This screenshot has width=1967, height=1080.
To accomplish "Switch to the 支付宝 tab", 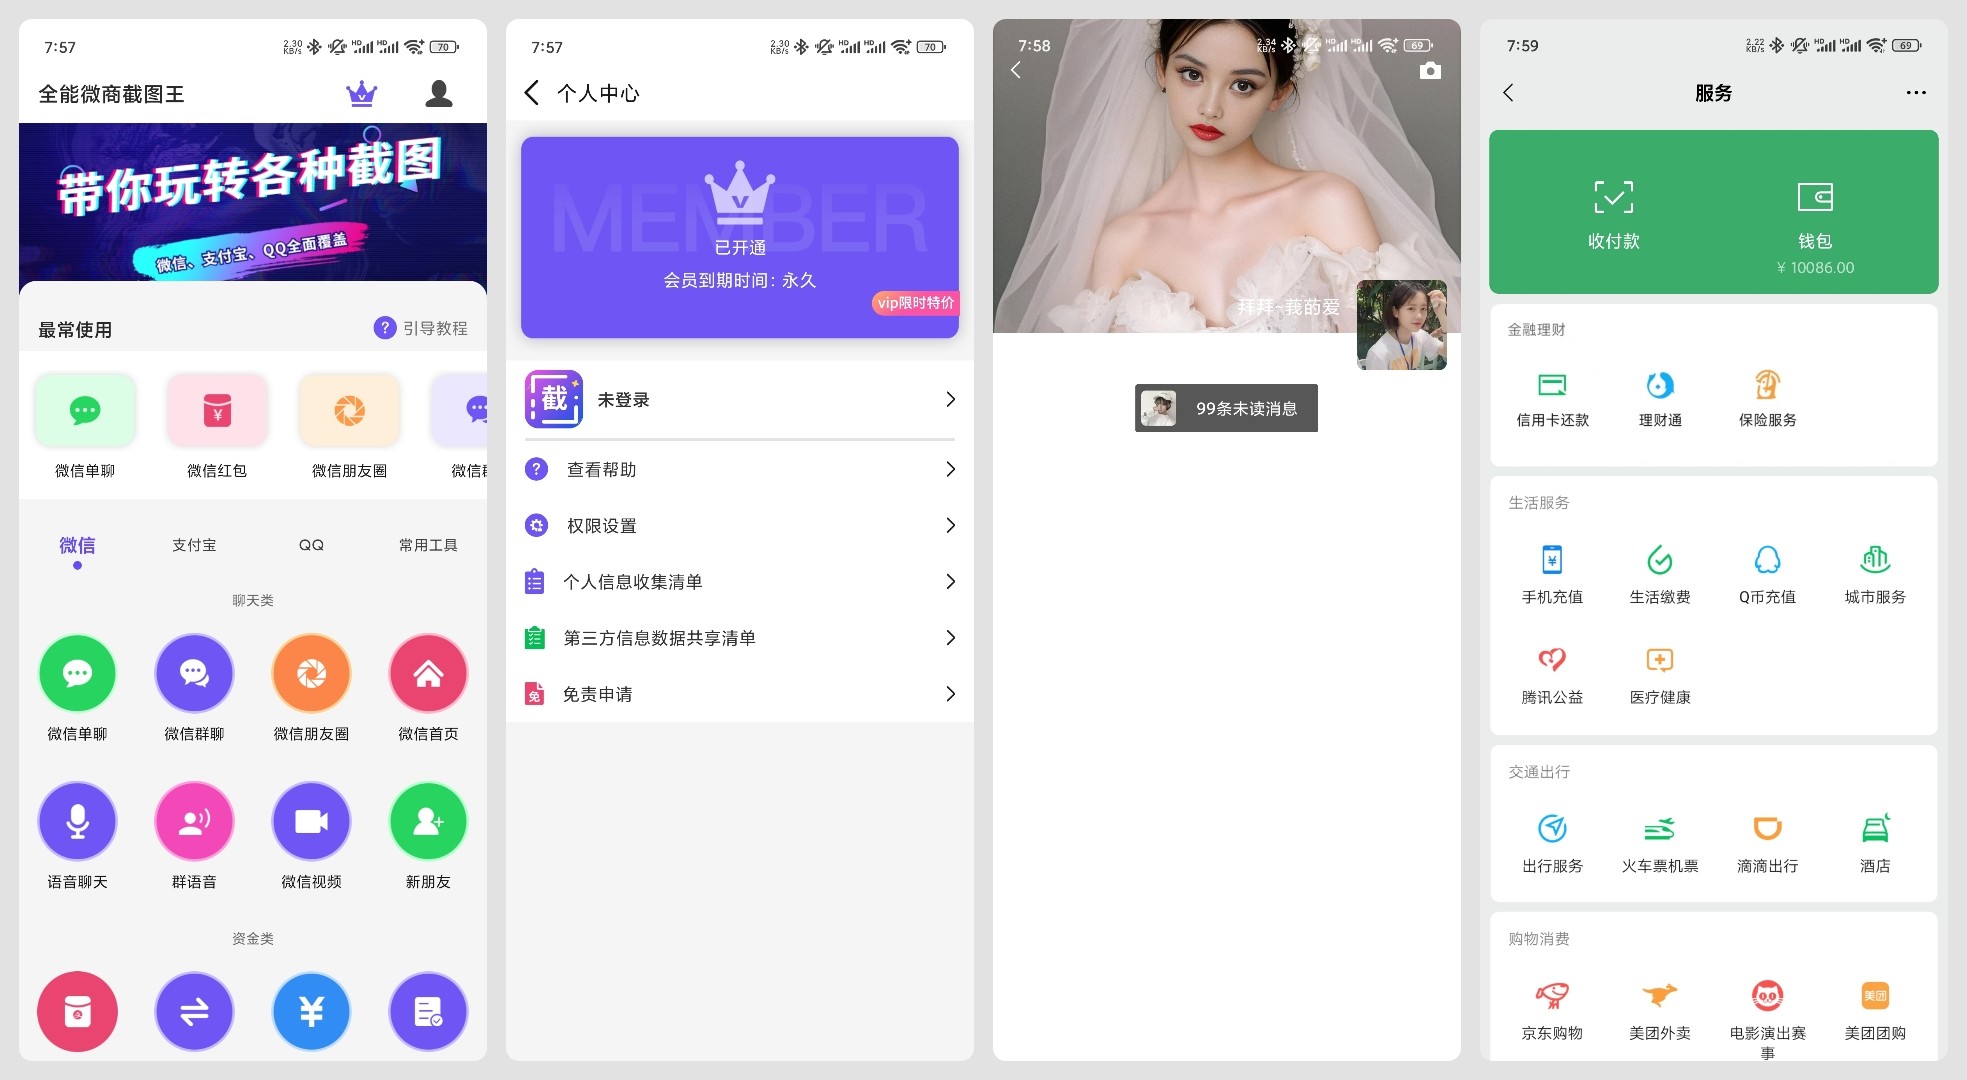I will [x=194, y=545].
